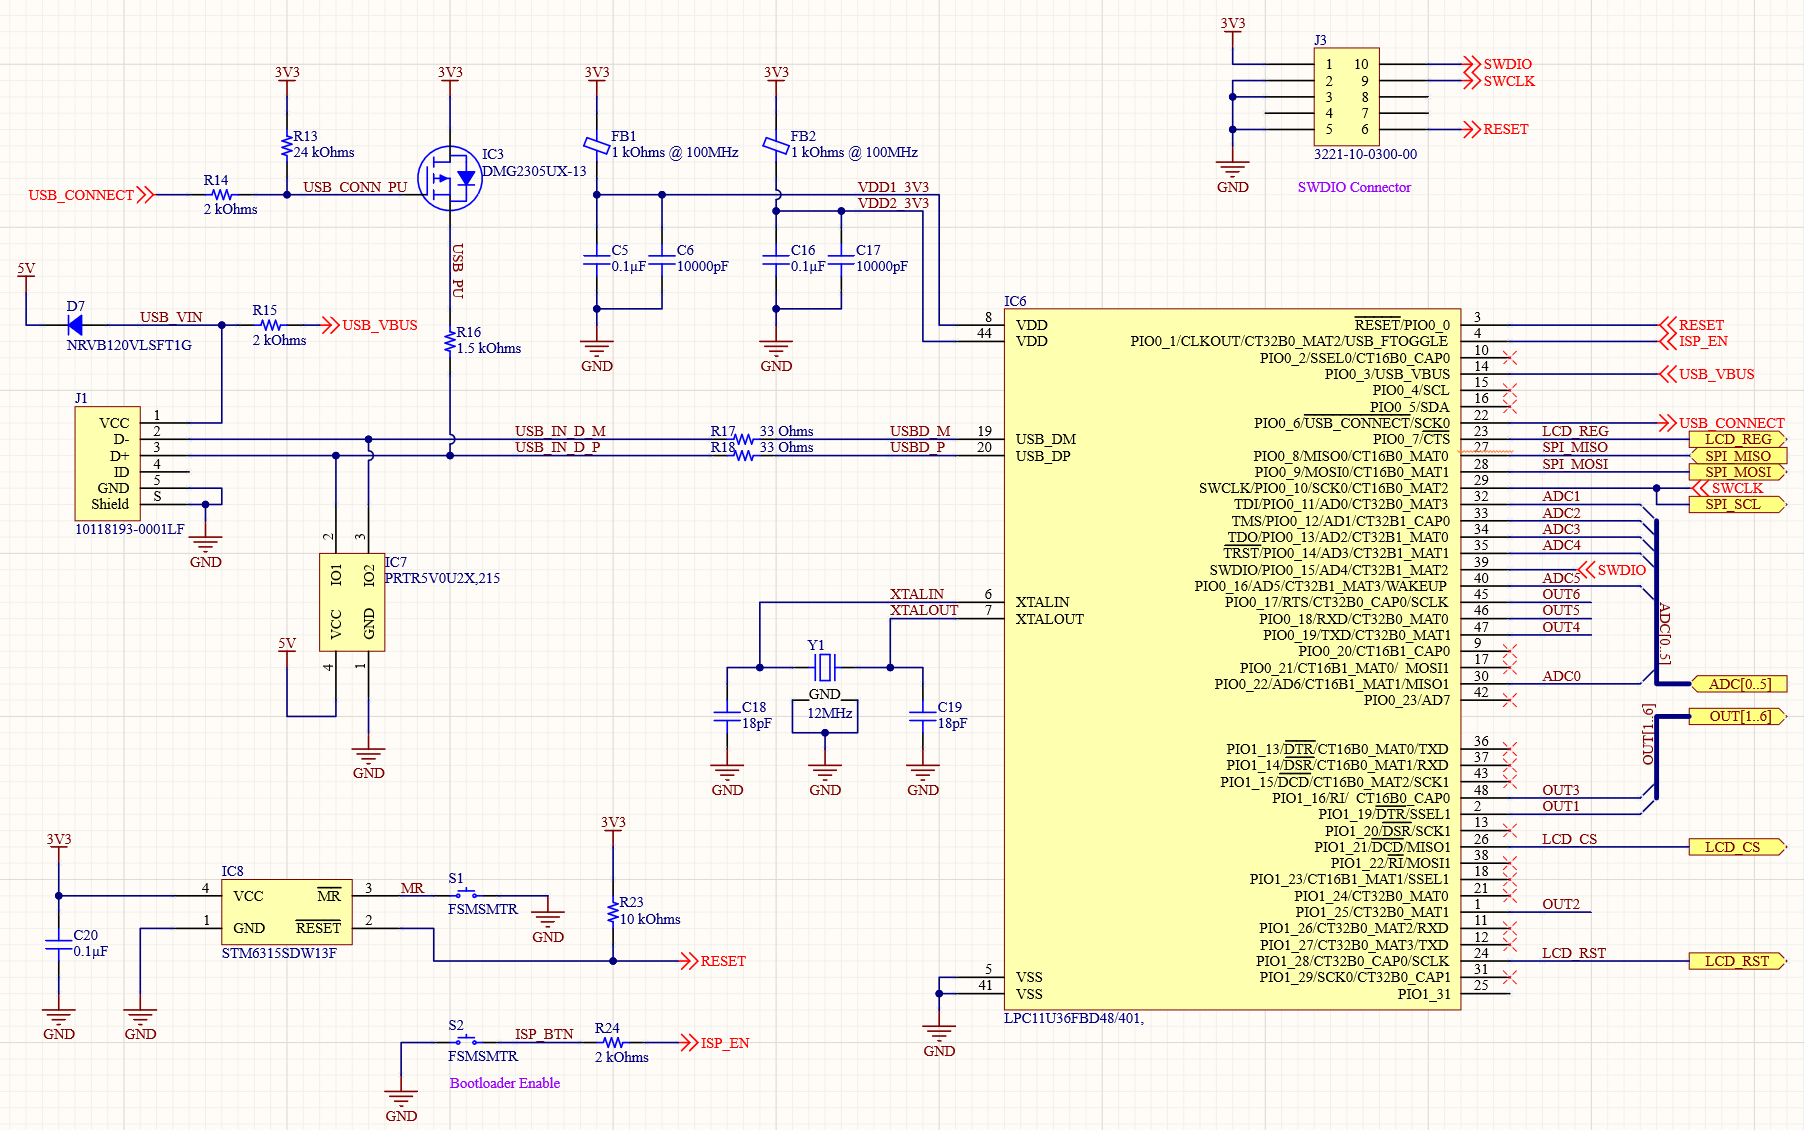Click the USB_IN_D_M net label
This screenshot has height=1130, width=1804.
click(560, 431)
